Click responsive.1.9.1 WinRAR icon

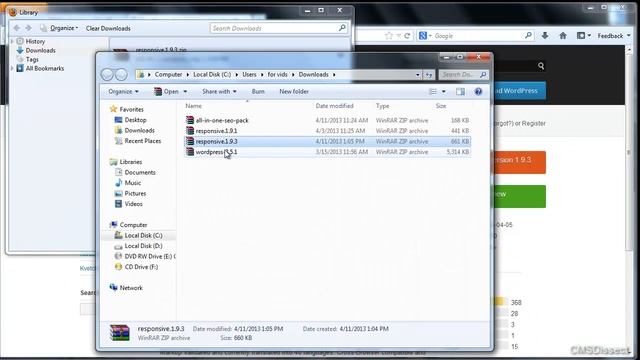click(190, 131)
